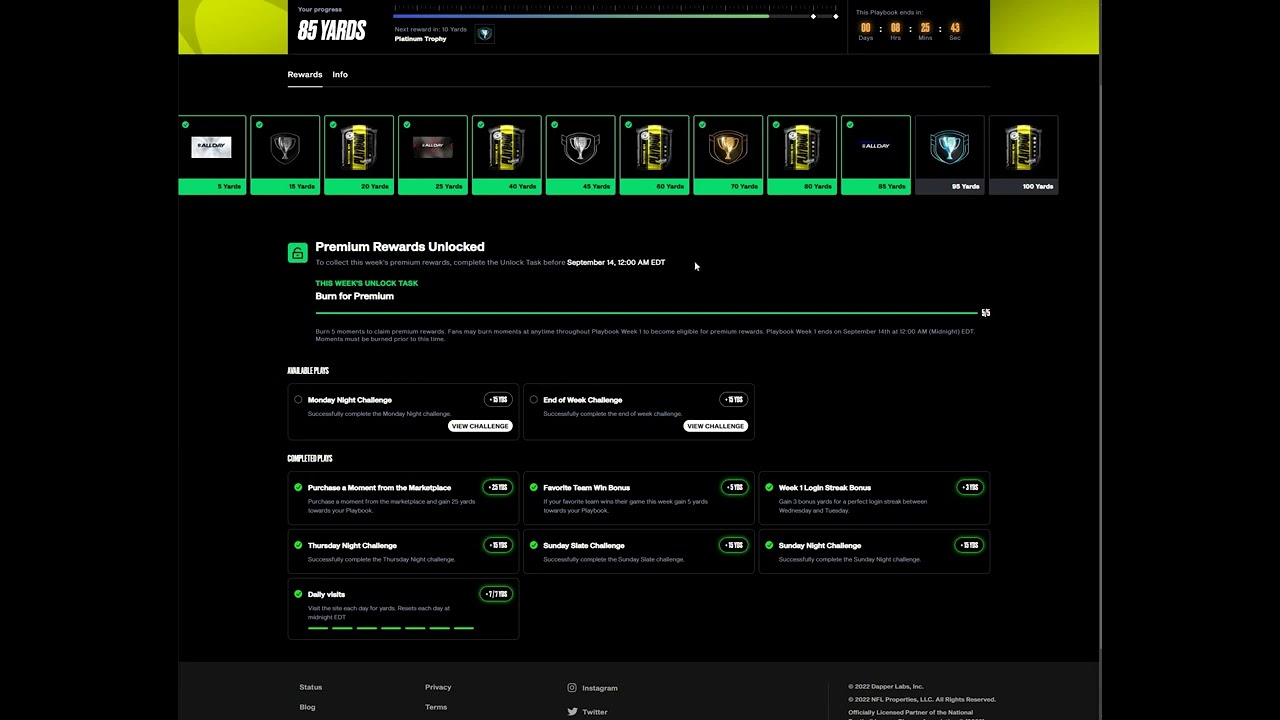Open the 80 Yards pack reward
This screenshot has height=720, width=1280.
[802, 148]
